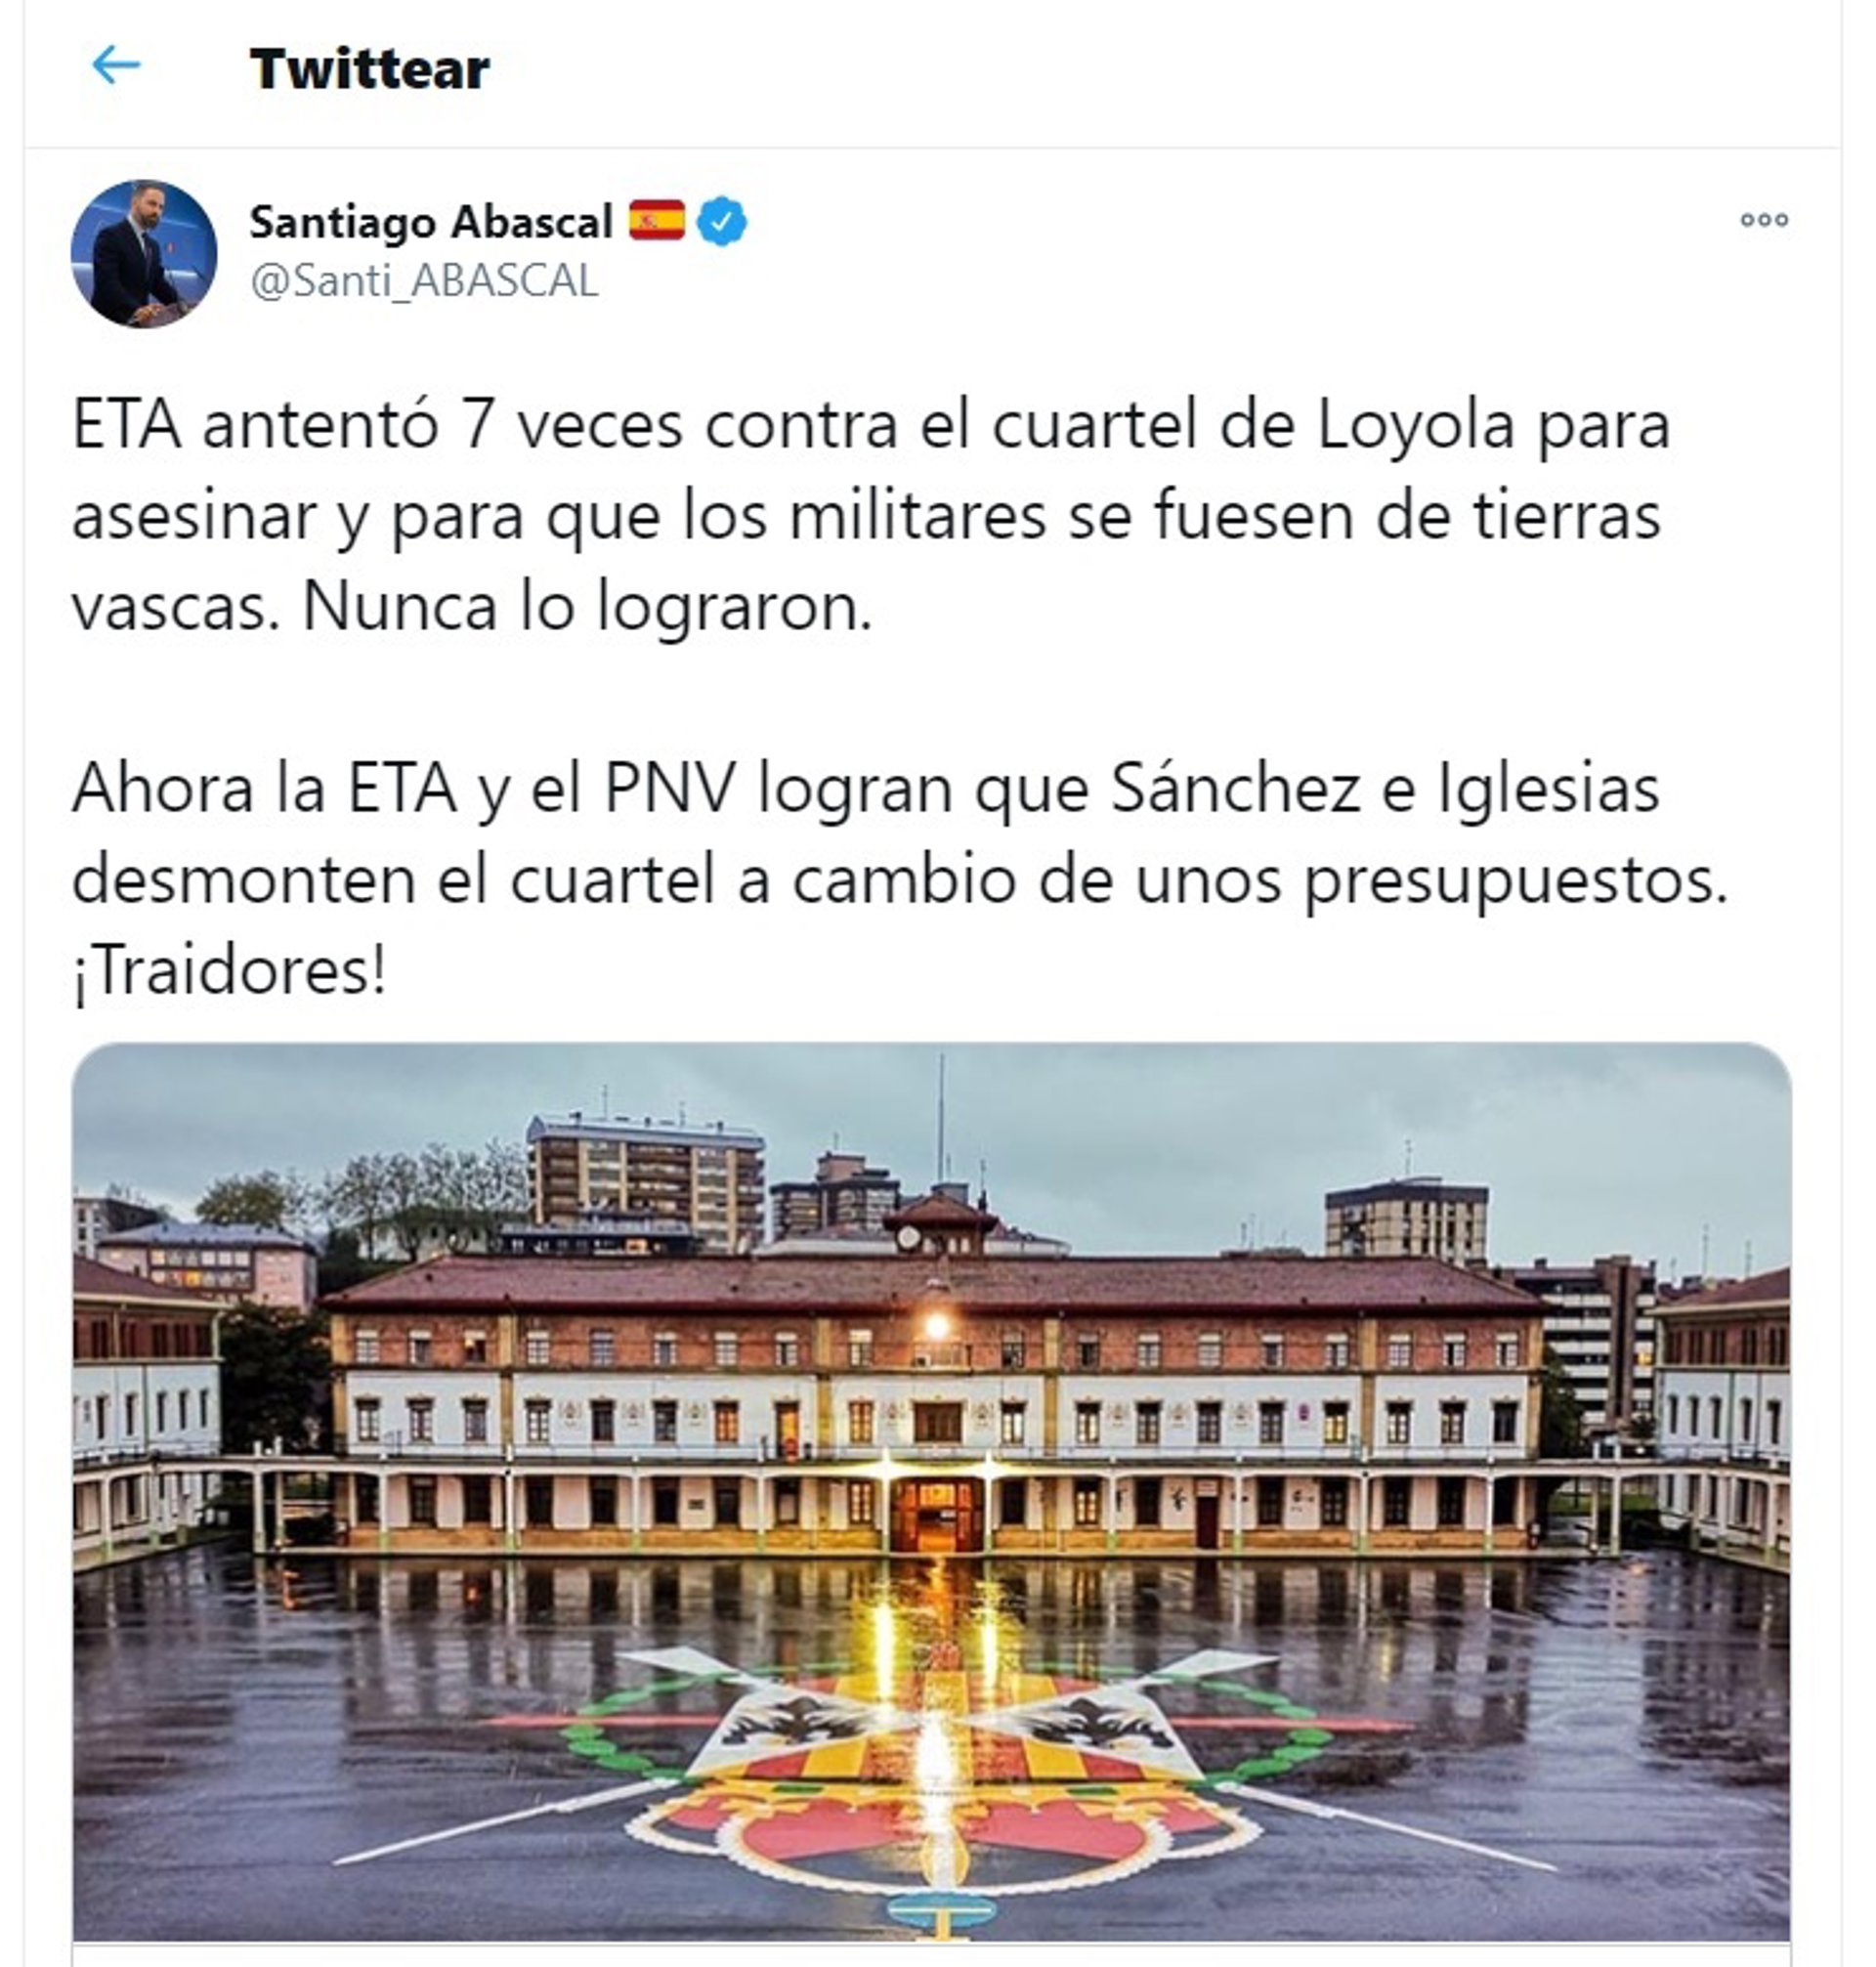Screen dimensions: 1876x1967
Task: Click the first tweet paragraph about Loyola
Action: (x=871, y=516)
